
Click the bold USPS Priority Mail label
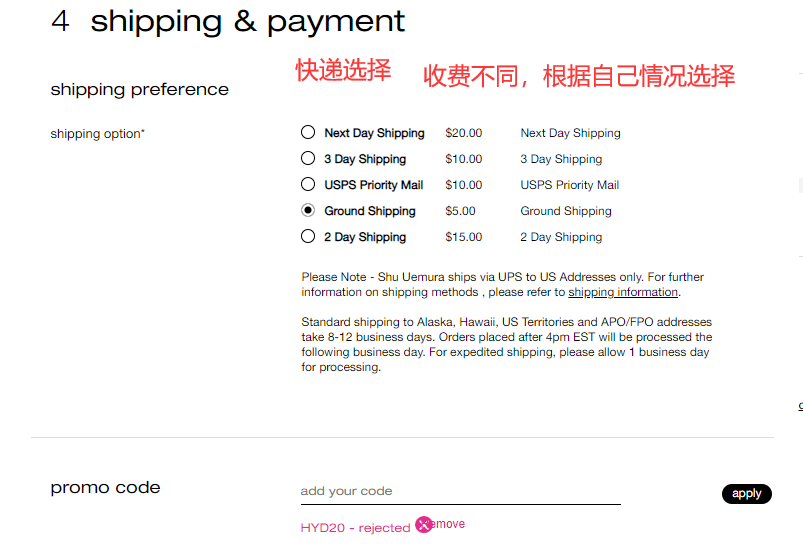pyautogui.click(x=374, y=185)
